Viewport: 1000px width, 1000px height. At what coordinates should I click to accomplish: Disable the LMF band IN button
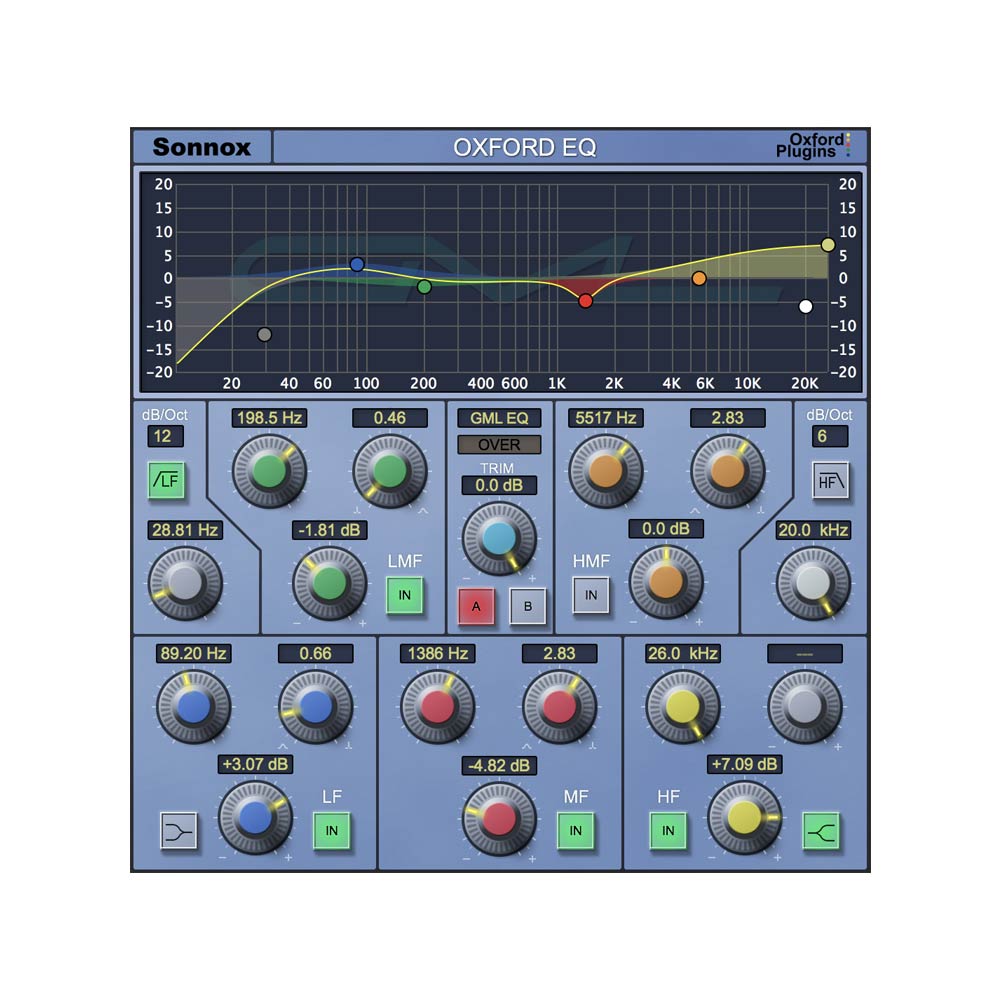[405, 594]
